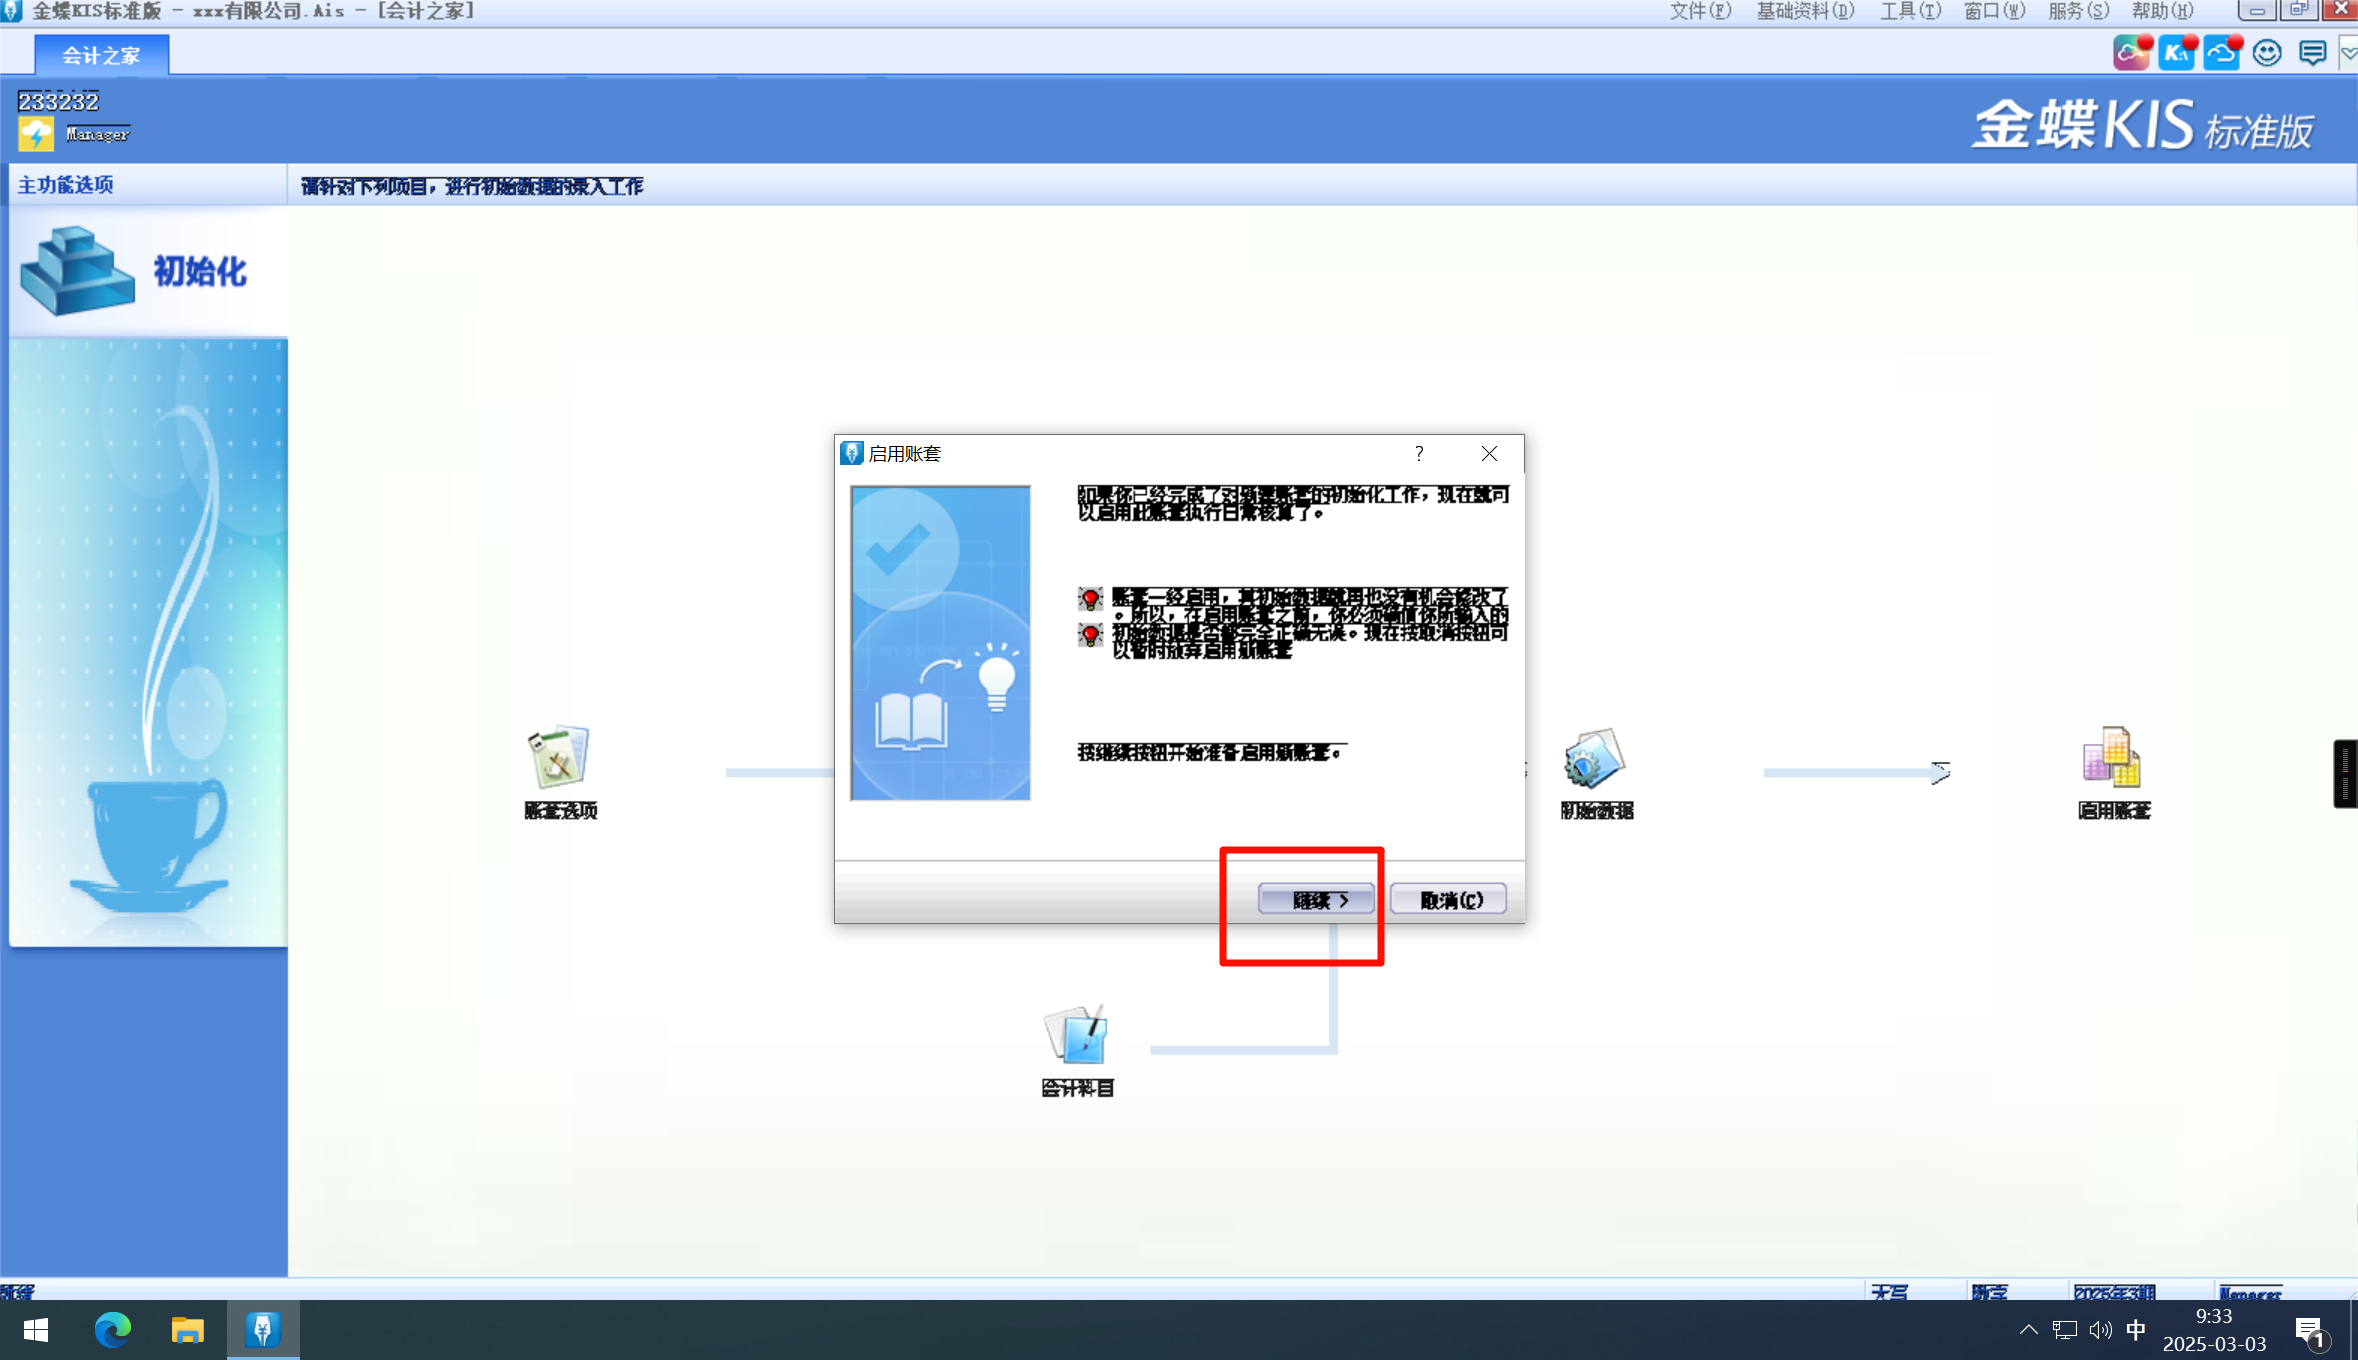Click the smiley face feedback icon

(x=2267, y=52)
